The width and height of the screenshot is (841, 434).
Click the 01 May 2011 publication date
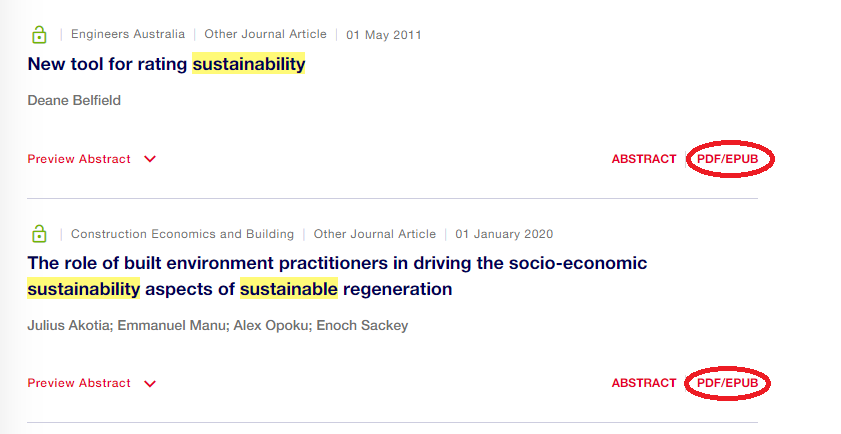384,35
